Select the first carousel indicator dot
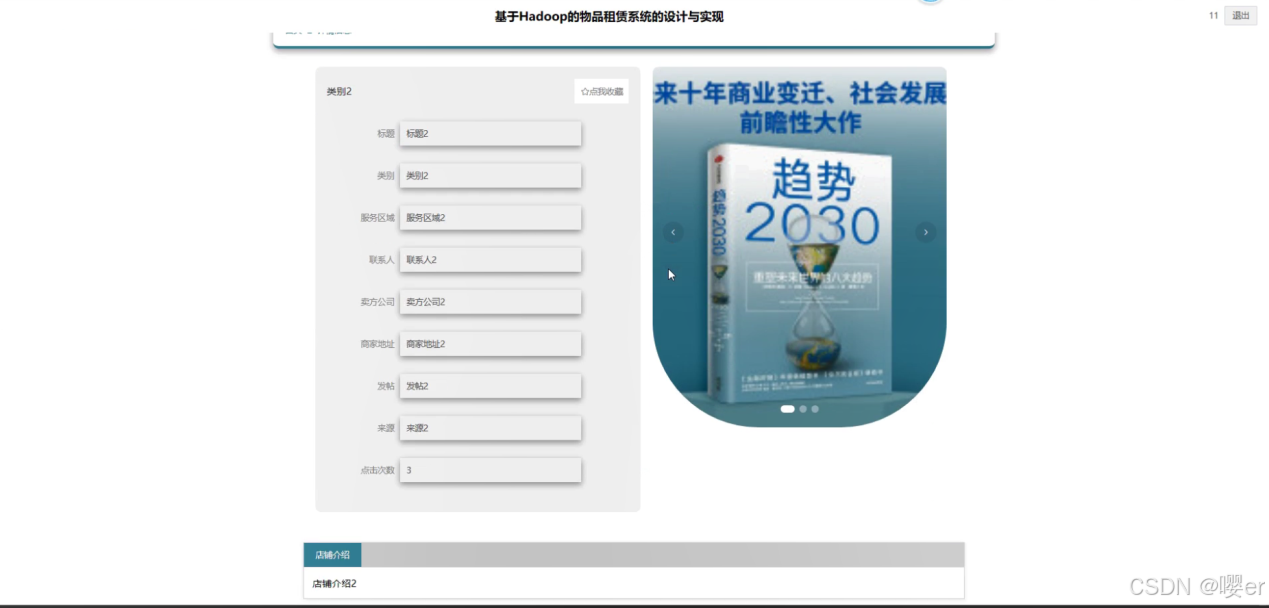 (787, 409)
